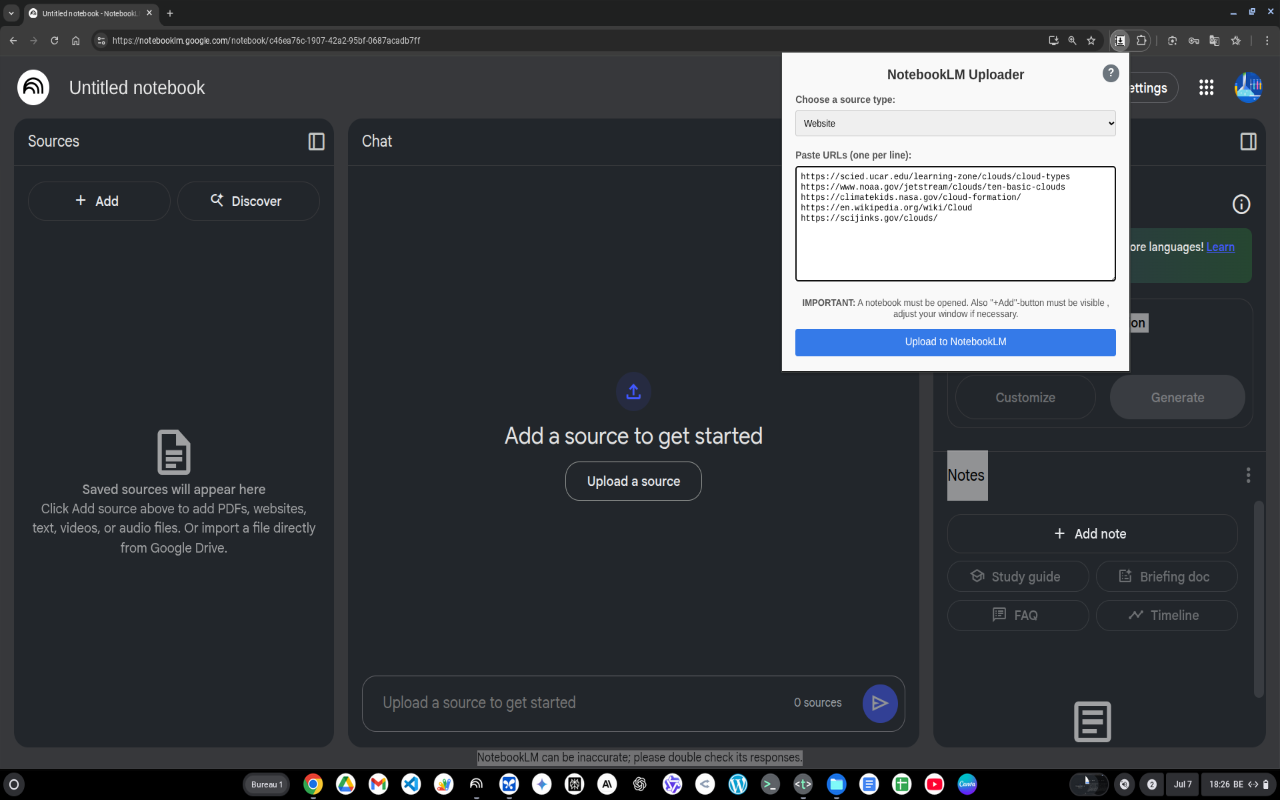This screenshot has width=1280, height=800.
Task: Click the Studio panel scrollbar
Action: tap(1259, 598)
